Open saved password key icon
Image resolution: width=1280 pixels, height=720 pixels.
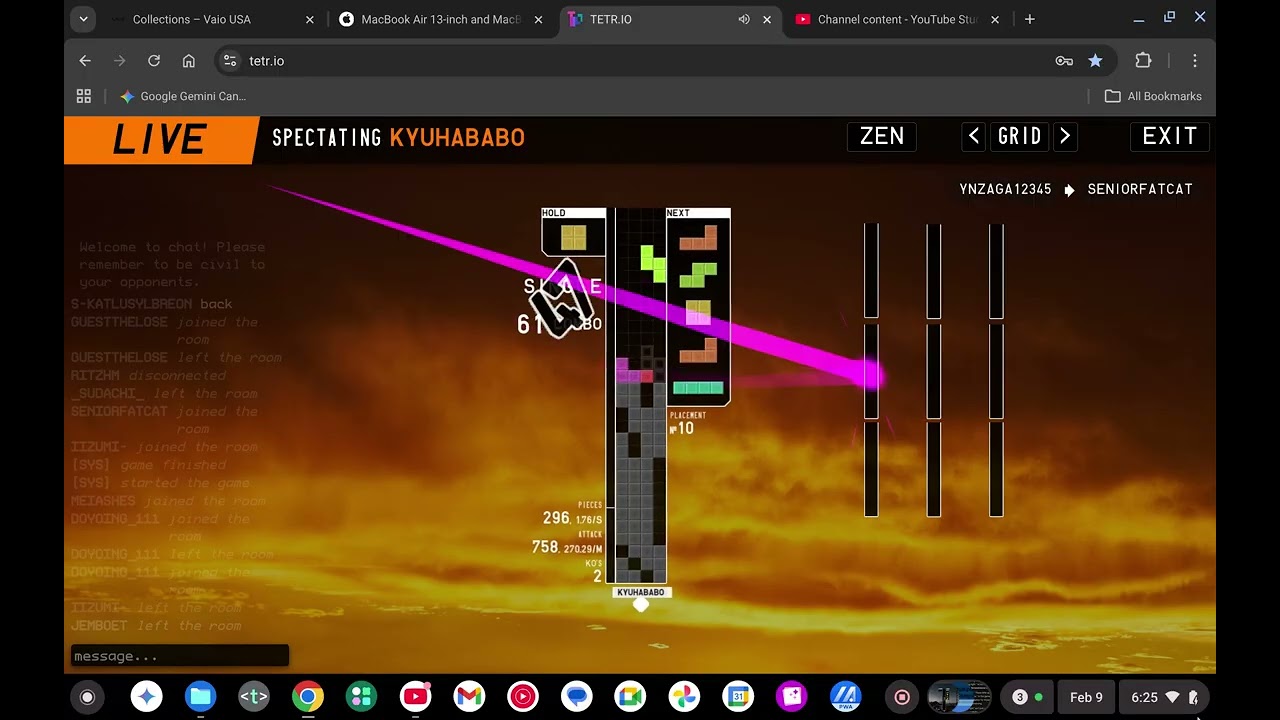1064,61
